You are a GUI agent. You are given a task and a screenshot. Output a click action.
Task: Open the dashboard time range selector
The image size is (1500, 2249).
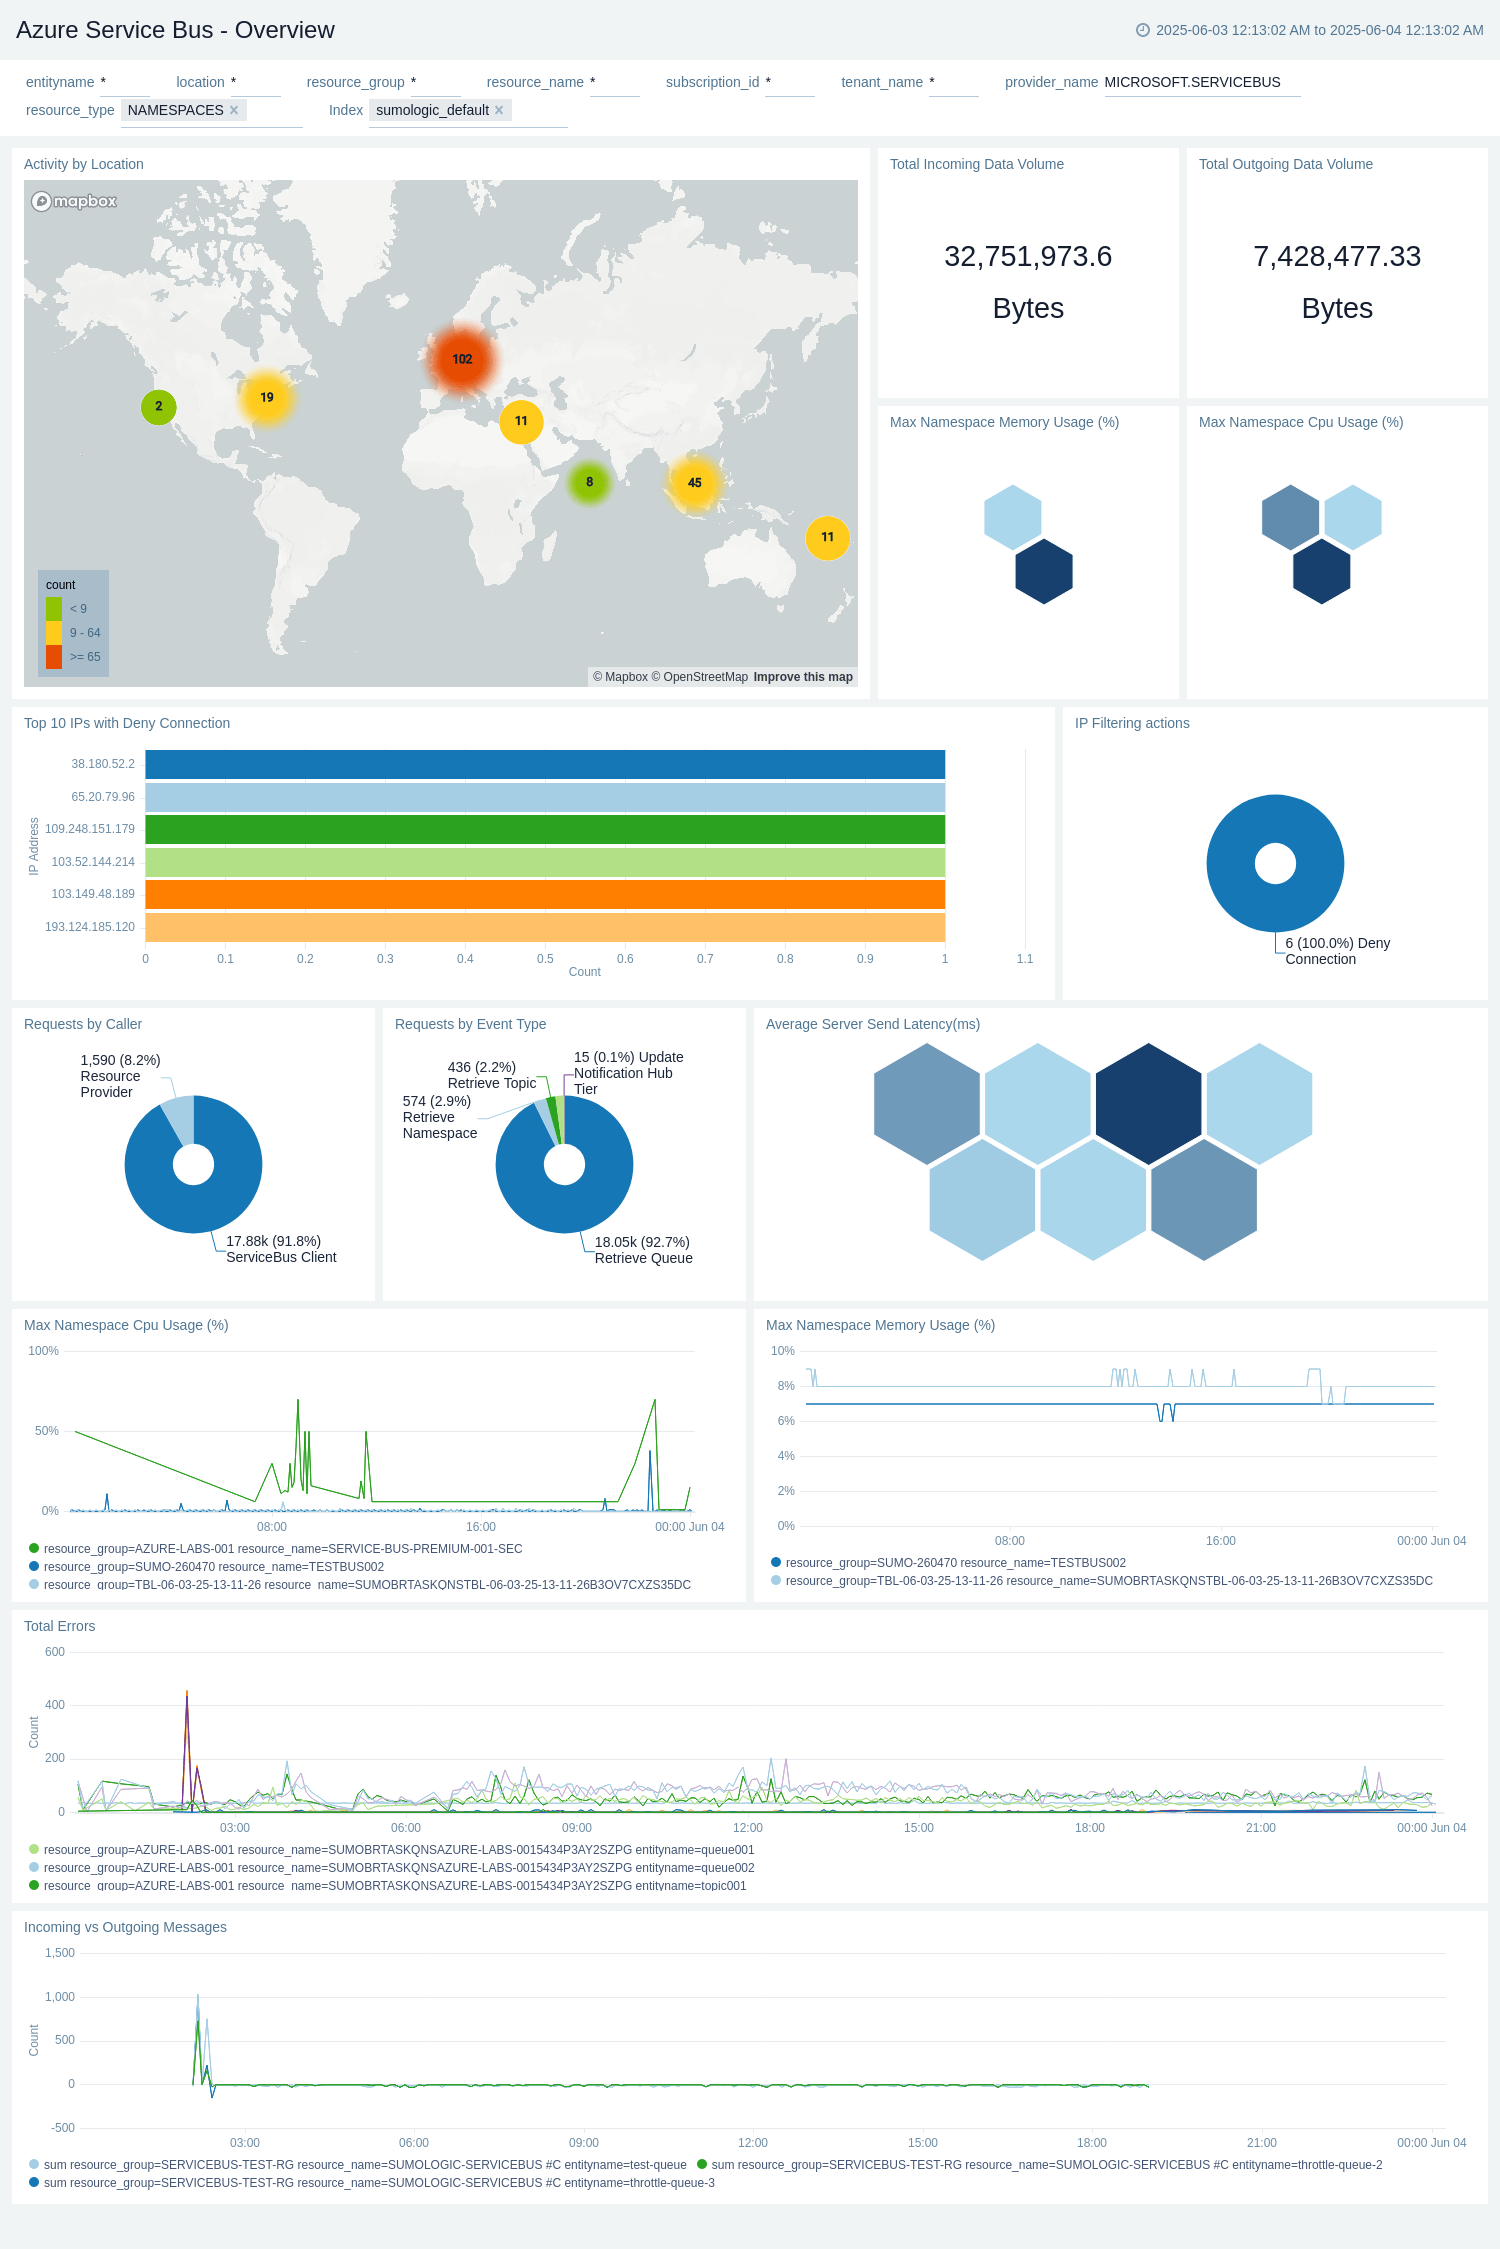[1310, 30]
